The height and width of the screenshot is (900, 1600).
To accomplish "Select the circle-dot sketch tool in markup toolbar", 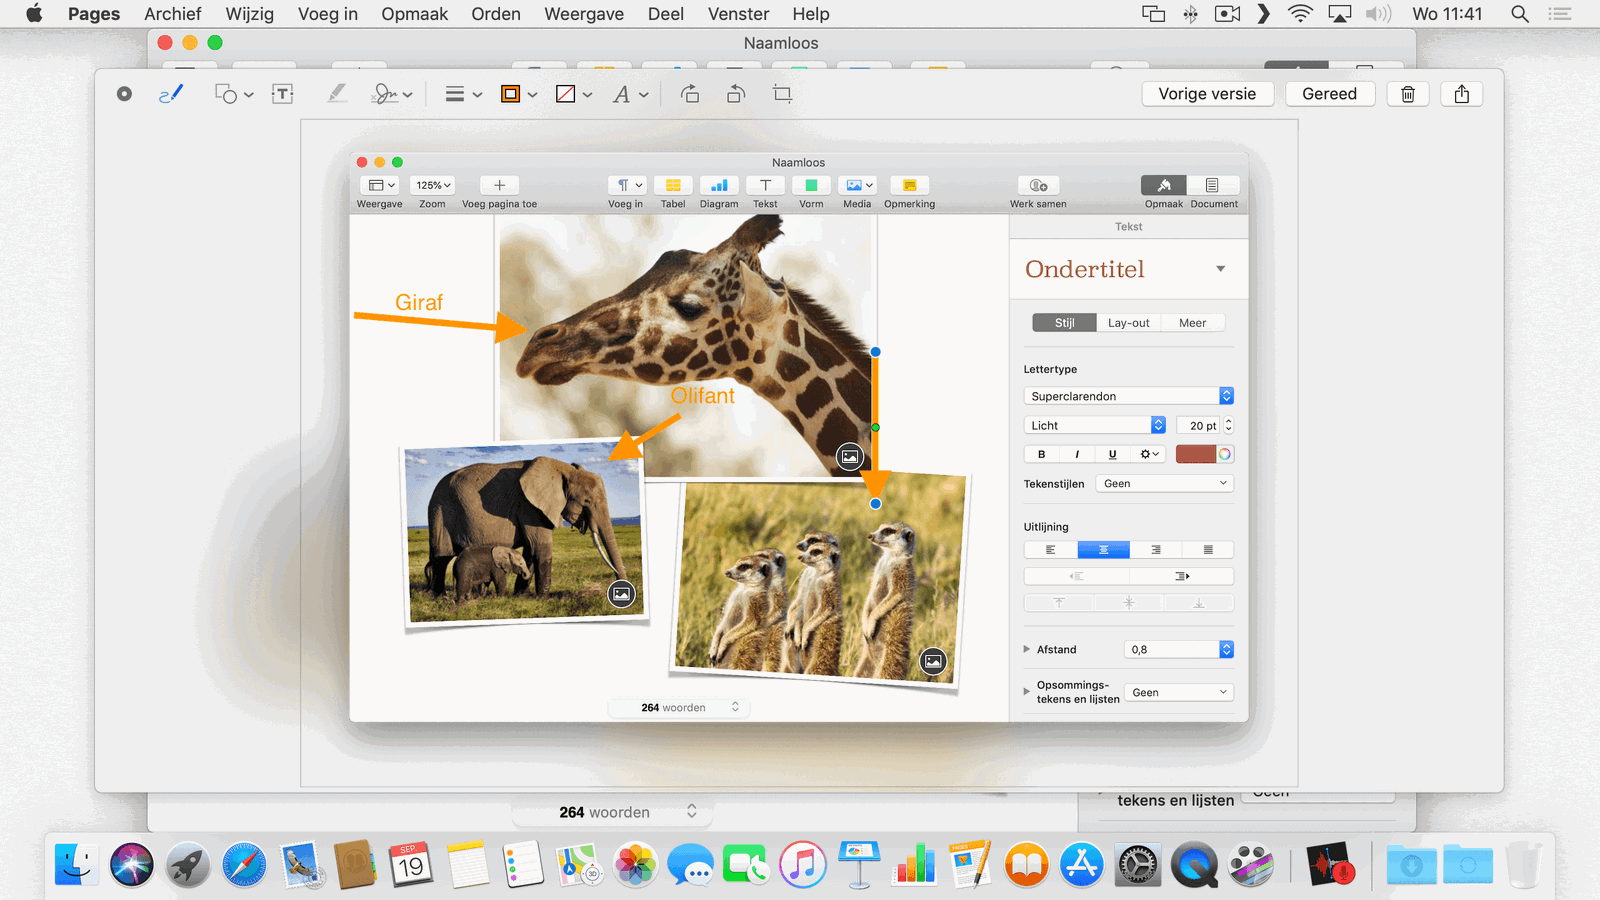I will [x=124, y=94].
